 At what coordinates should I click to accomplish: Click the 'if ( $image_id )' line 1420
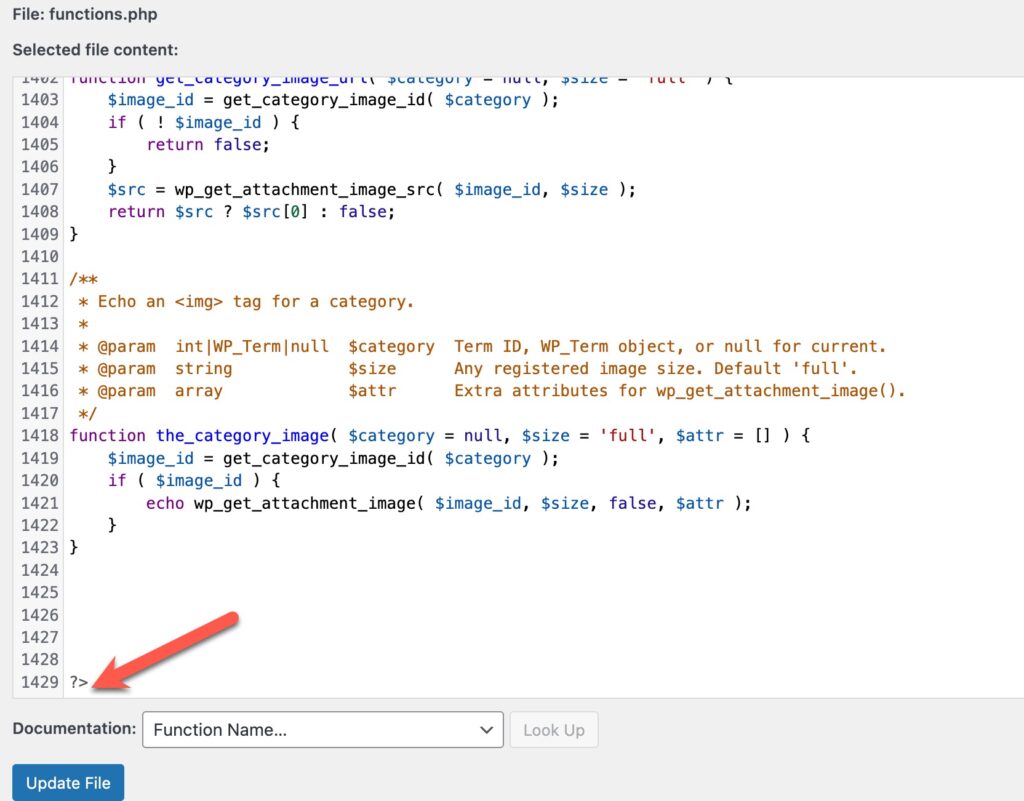(x=194, y=480)
